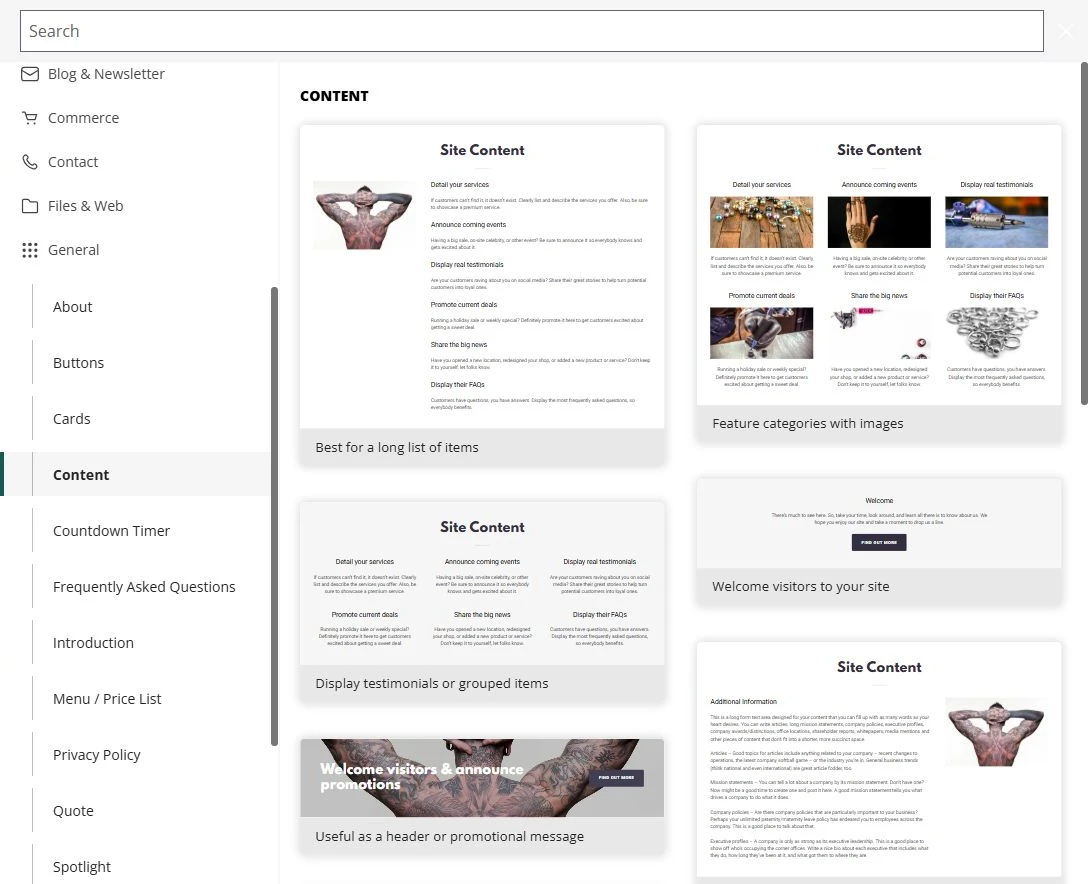1088x884 pixels.
Task: Select the Menu / Price List subcategory
Action: pos(107,699)
